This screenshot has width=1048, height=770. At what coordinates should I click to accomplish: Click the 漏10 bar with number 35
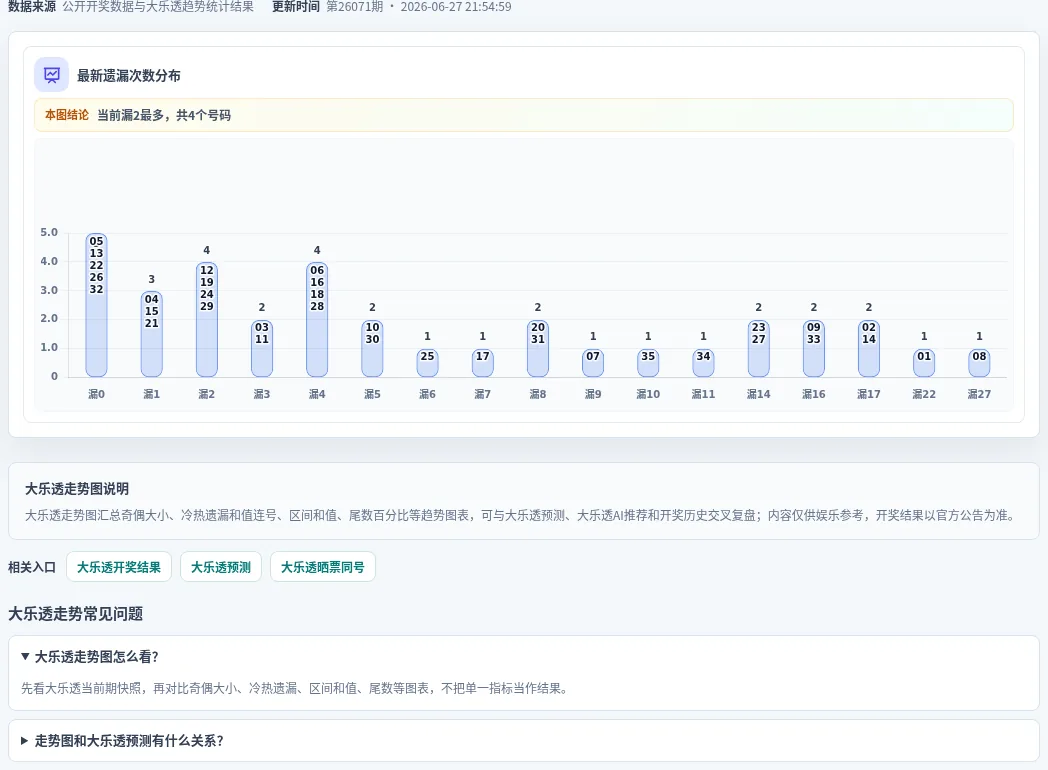648,363
